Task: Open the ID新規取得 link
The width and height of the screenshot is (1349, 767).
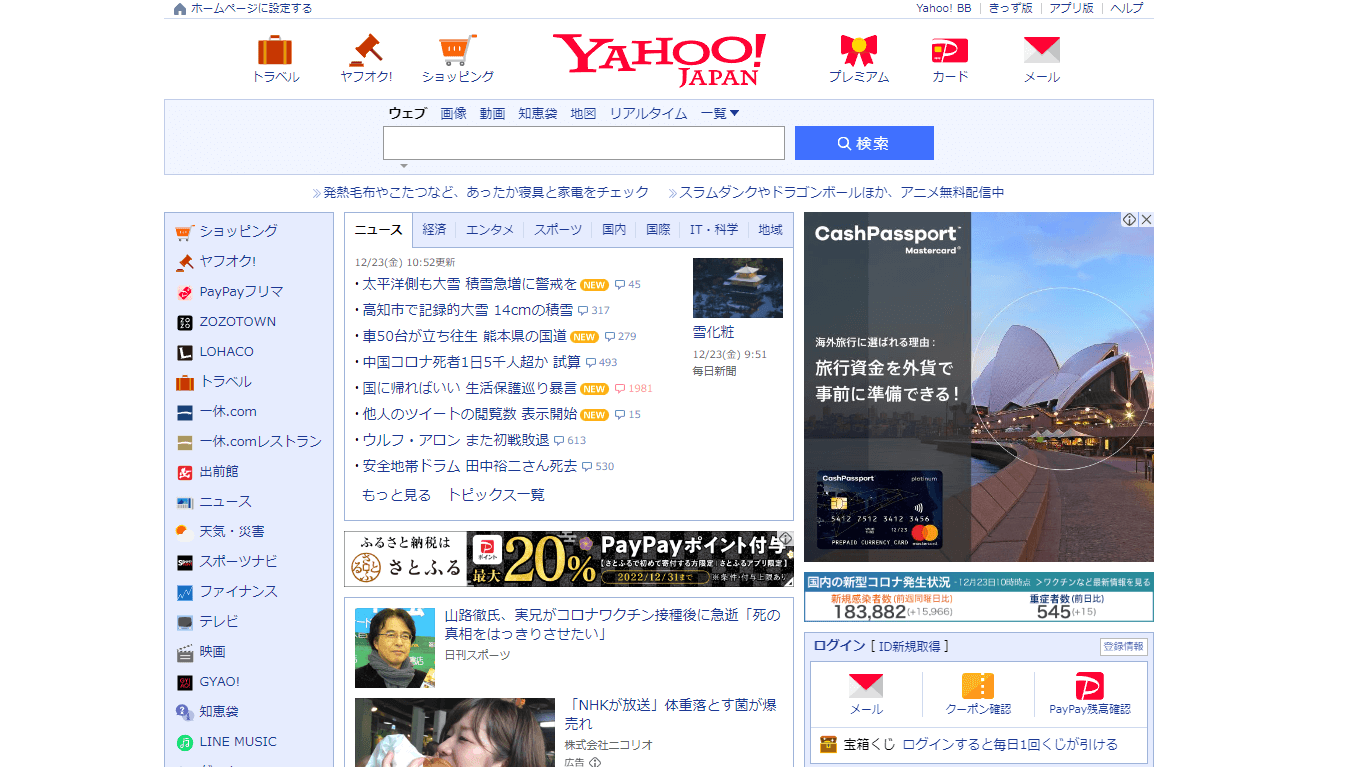Action: (909, 646)
